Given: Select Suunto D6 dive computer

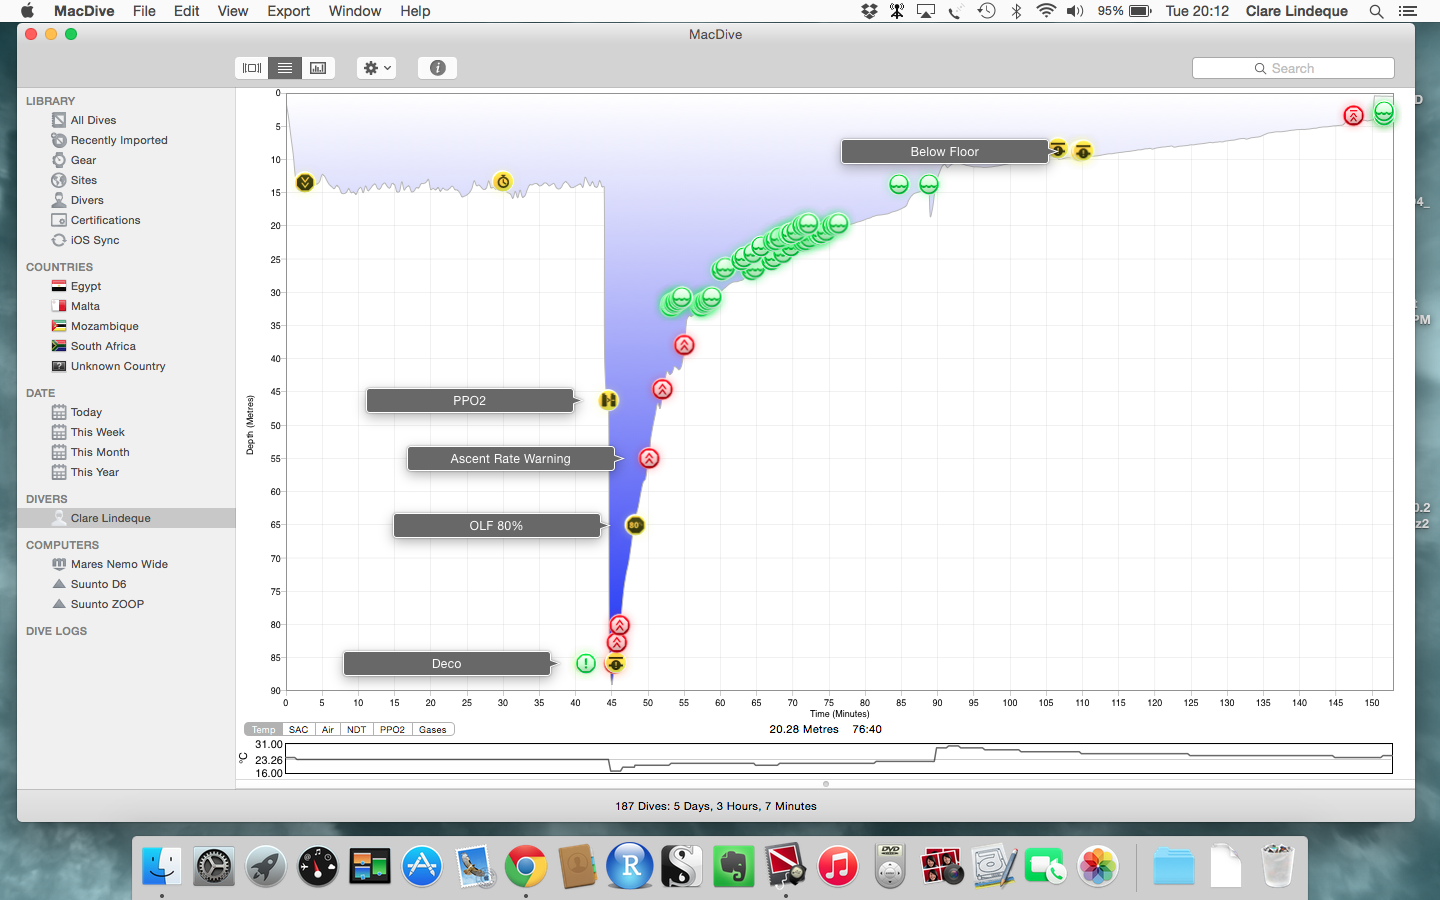Looking at the screenshot, I should [98, 584].
